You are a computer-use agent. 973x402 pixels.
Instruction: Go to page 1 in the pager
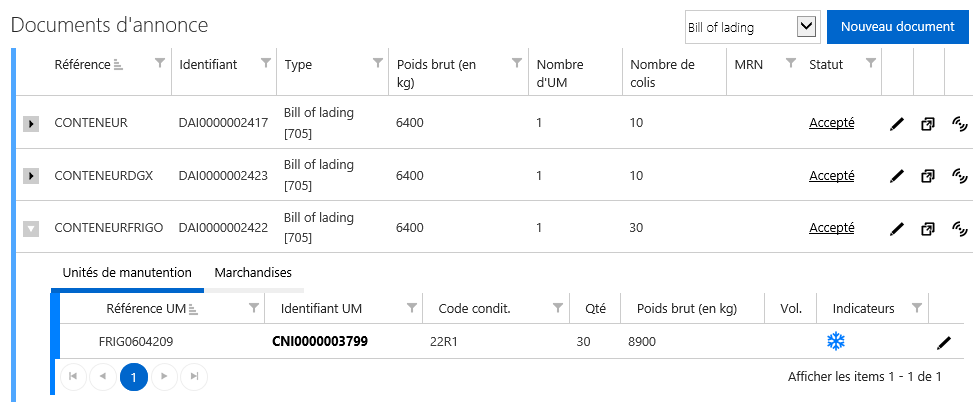[134, 377]
